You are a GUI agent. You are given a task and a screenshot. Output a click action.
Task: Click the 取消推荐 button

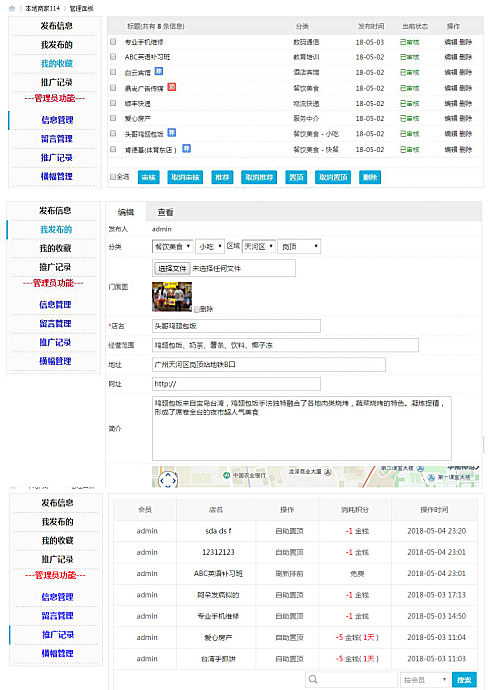point(259,177)
